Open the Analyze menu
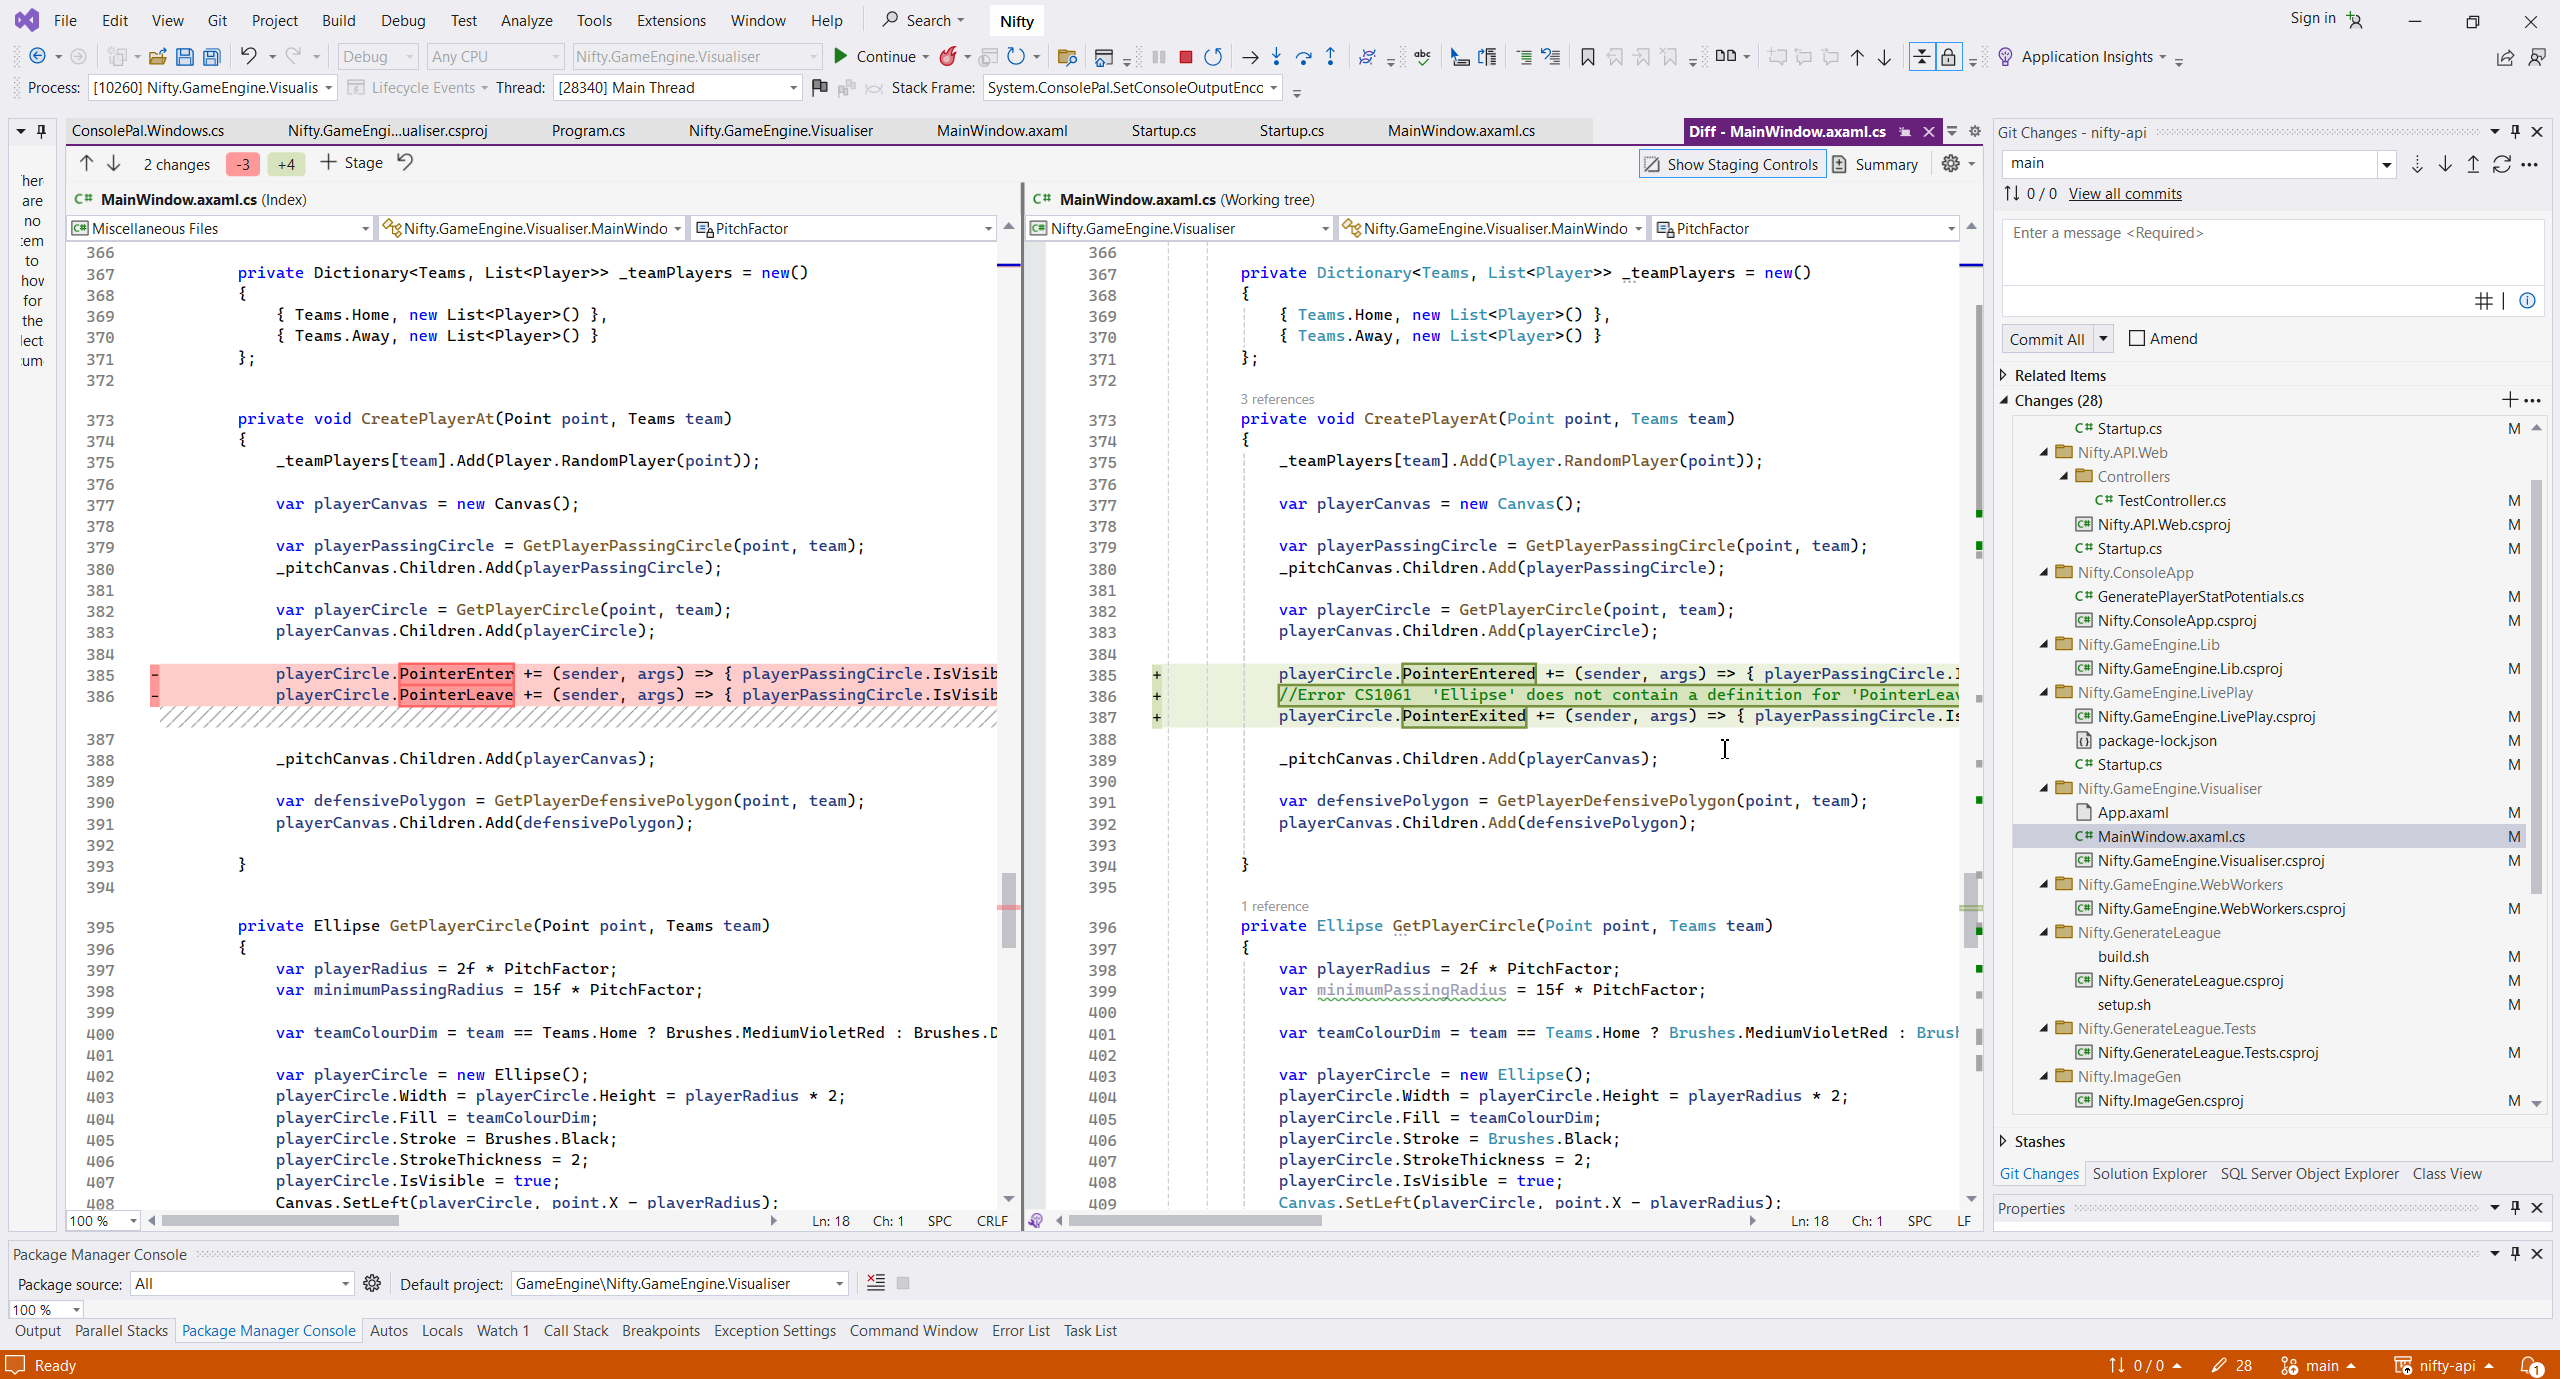Image resolution: width=2560 pixels, height=1379 pixels. [526, 20]
